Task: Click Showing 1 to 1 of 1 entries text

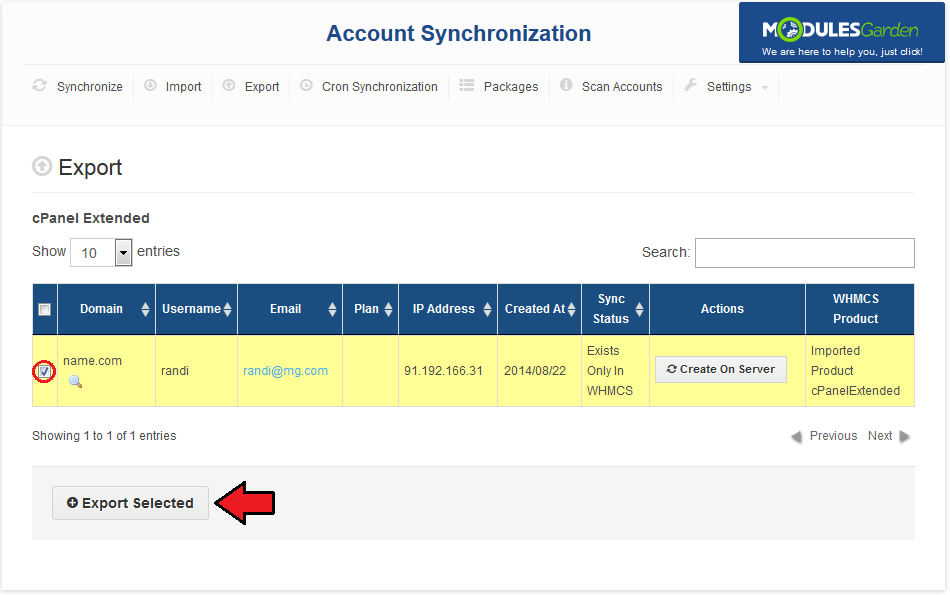Action: coord(104,436)
